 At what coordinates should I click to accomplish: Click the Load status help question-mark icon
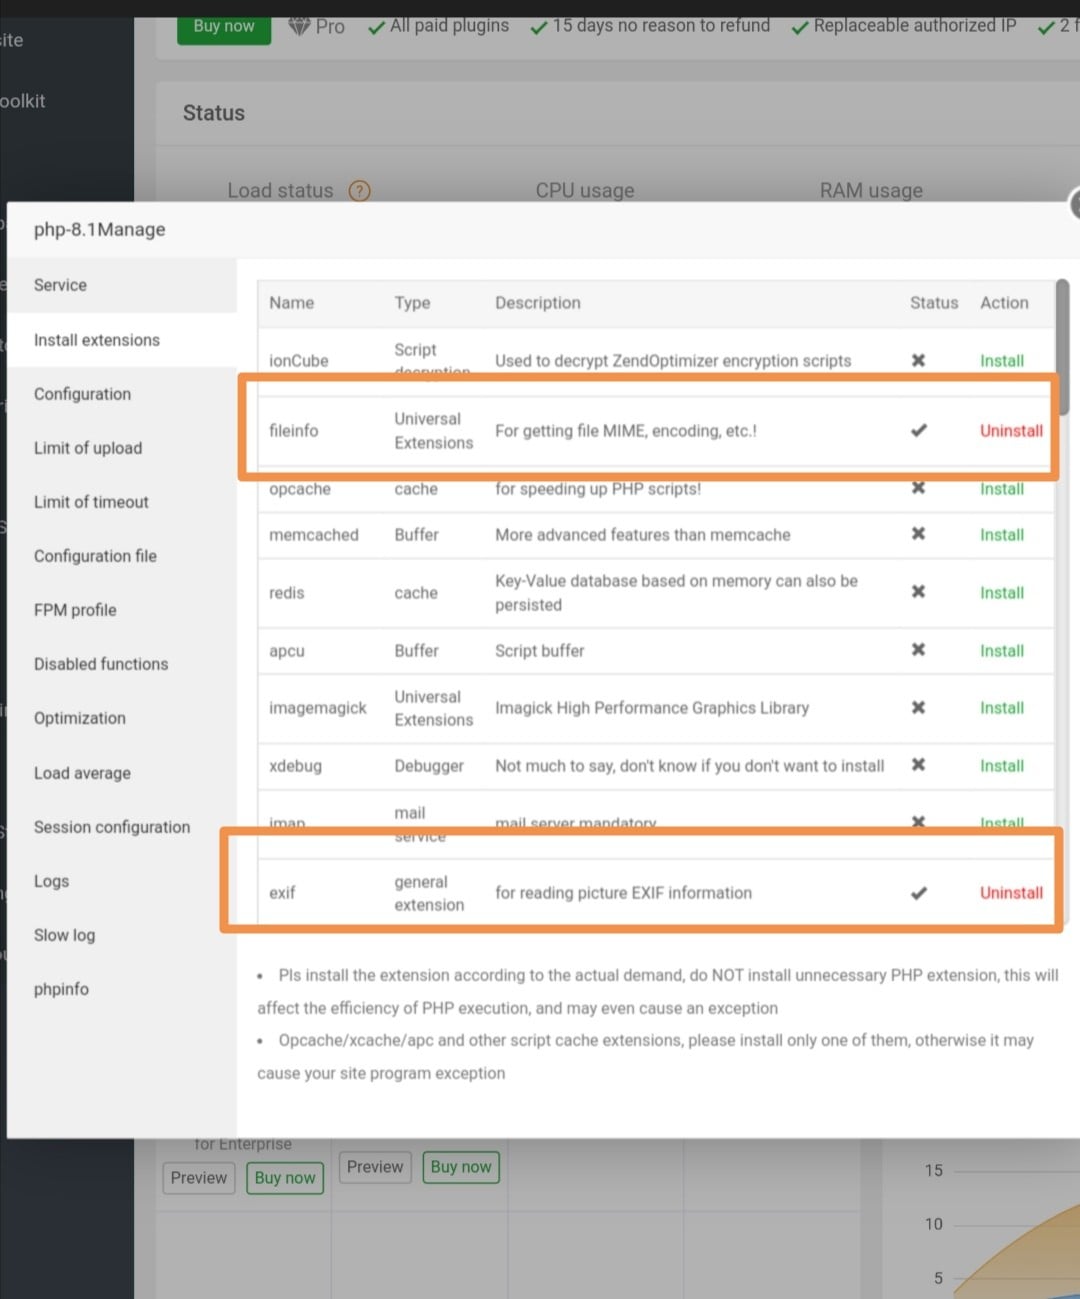pos(359,191)
